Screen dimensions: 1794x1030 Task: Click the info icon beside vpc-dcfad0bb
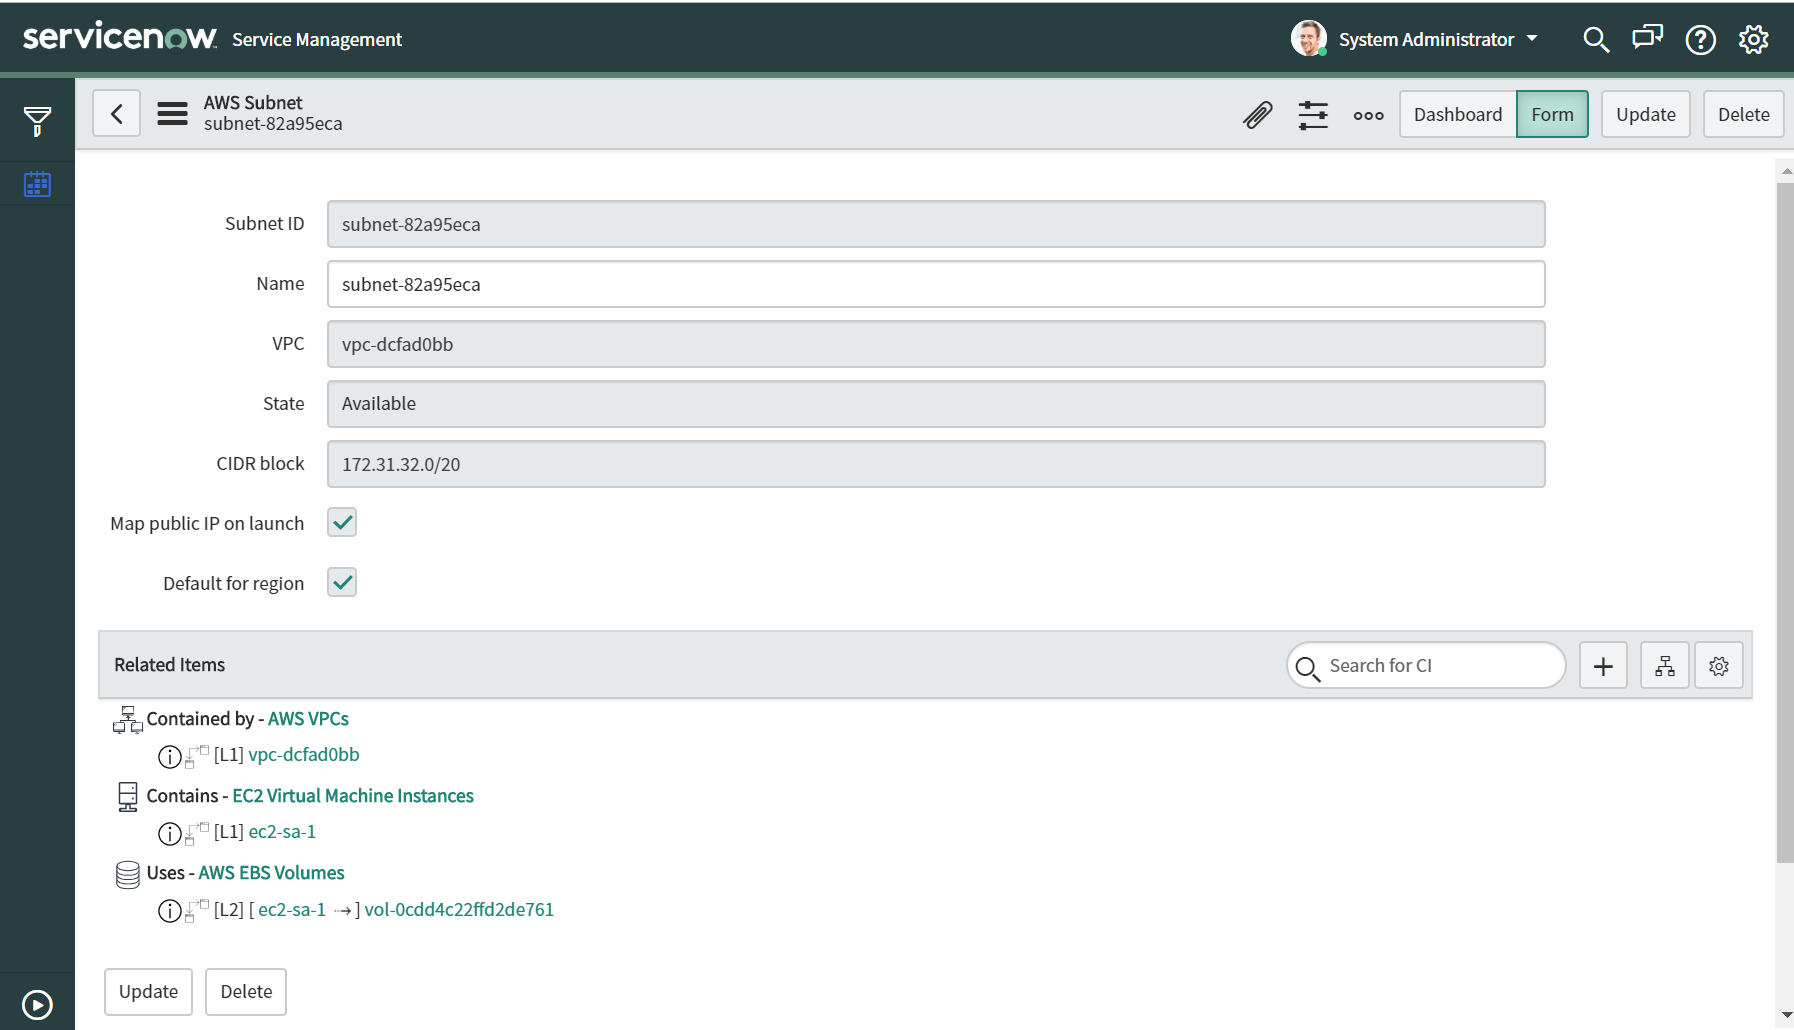coord(170,756)
